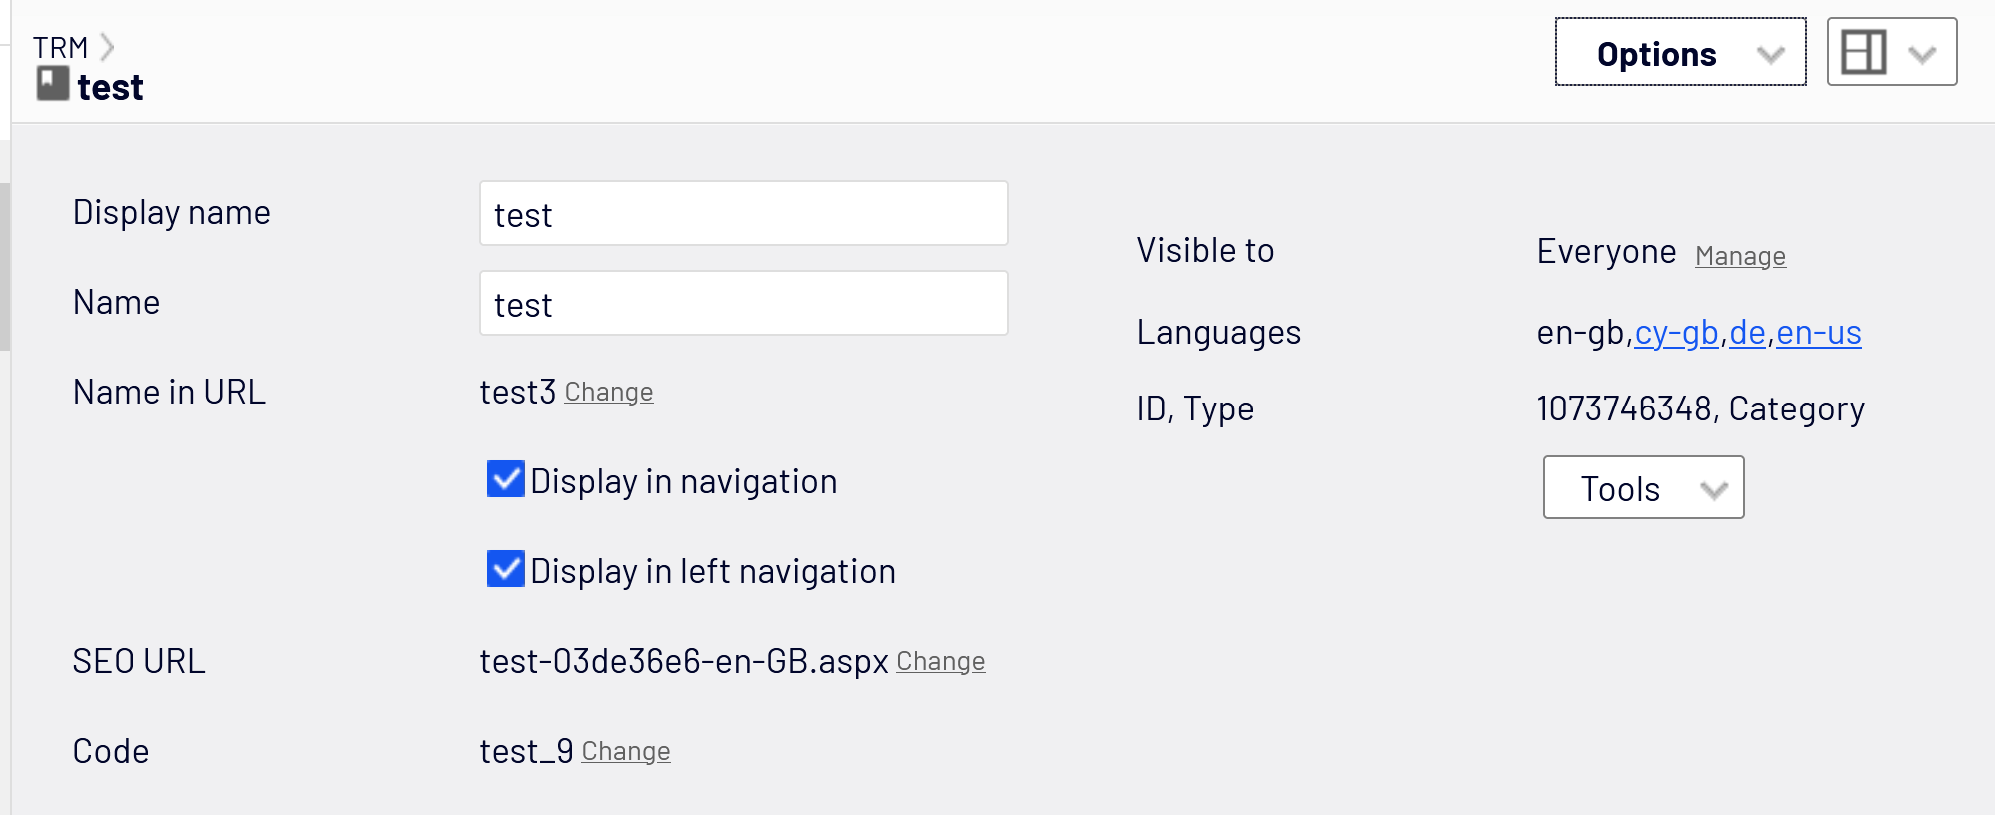Uncheck Display in navigation checkbox
Screen dimensions: 1995x815
506,479
